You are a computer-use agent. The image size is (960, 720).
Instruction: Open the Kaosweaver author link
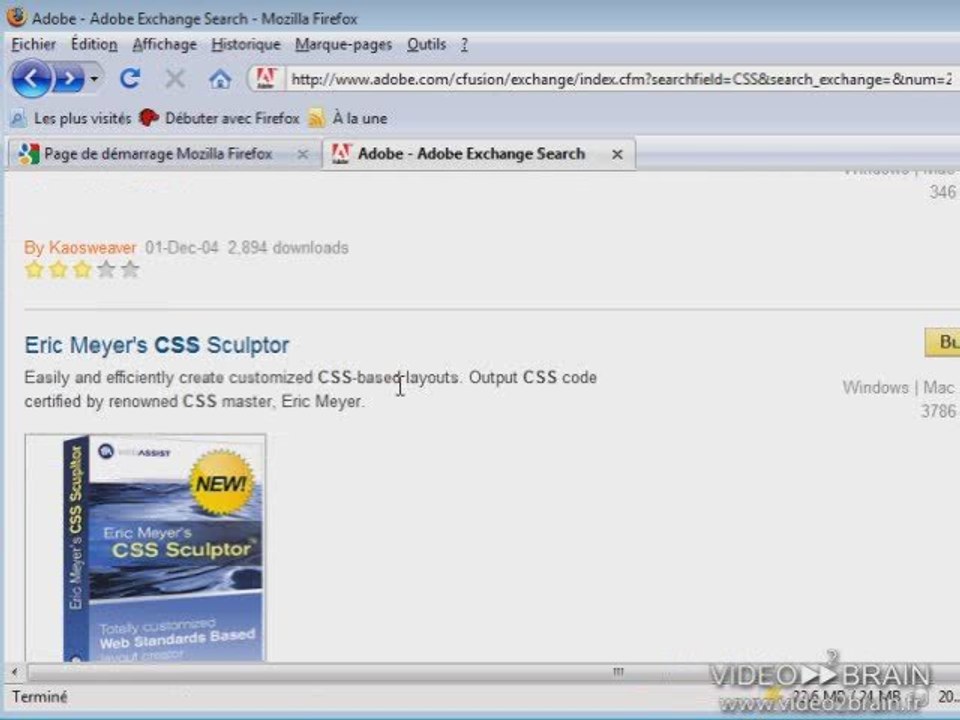pyautogui.click(x=92, y=247)
